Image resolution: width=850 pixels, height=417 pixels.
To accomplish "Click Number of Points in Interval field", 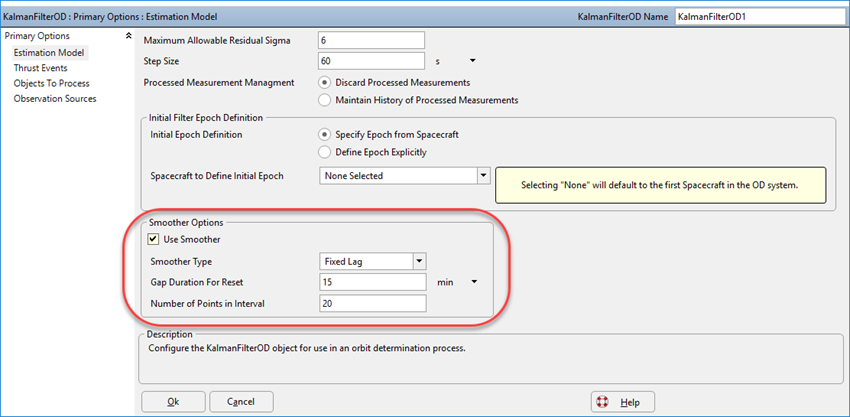I will (372, 304).
